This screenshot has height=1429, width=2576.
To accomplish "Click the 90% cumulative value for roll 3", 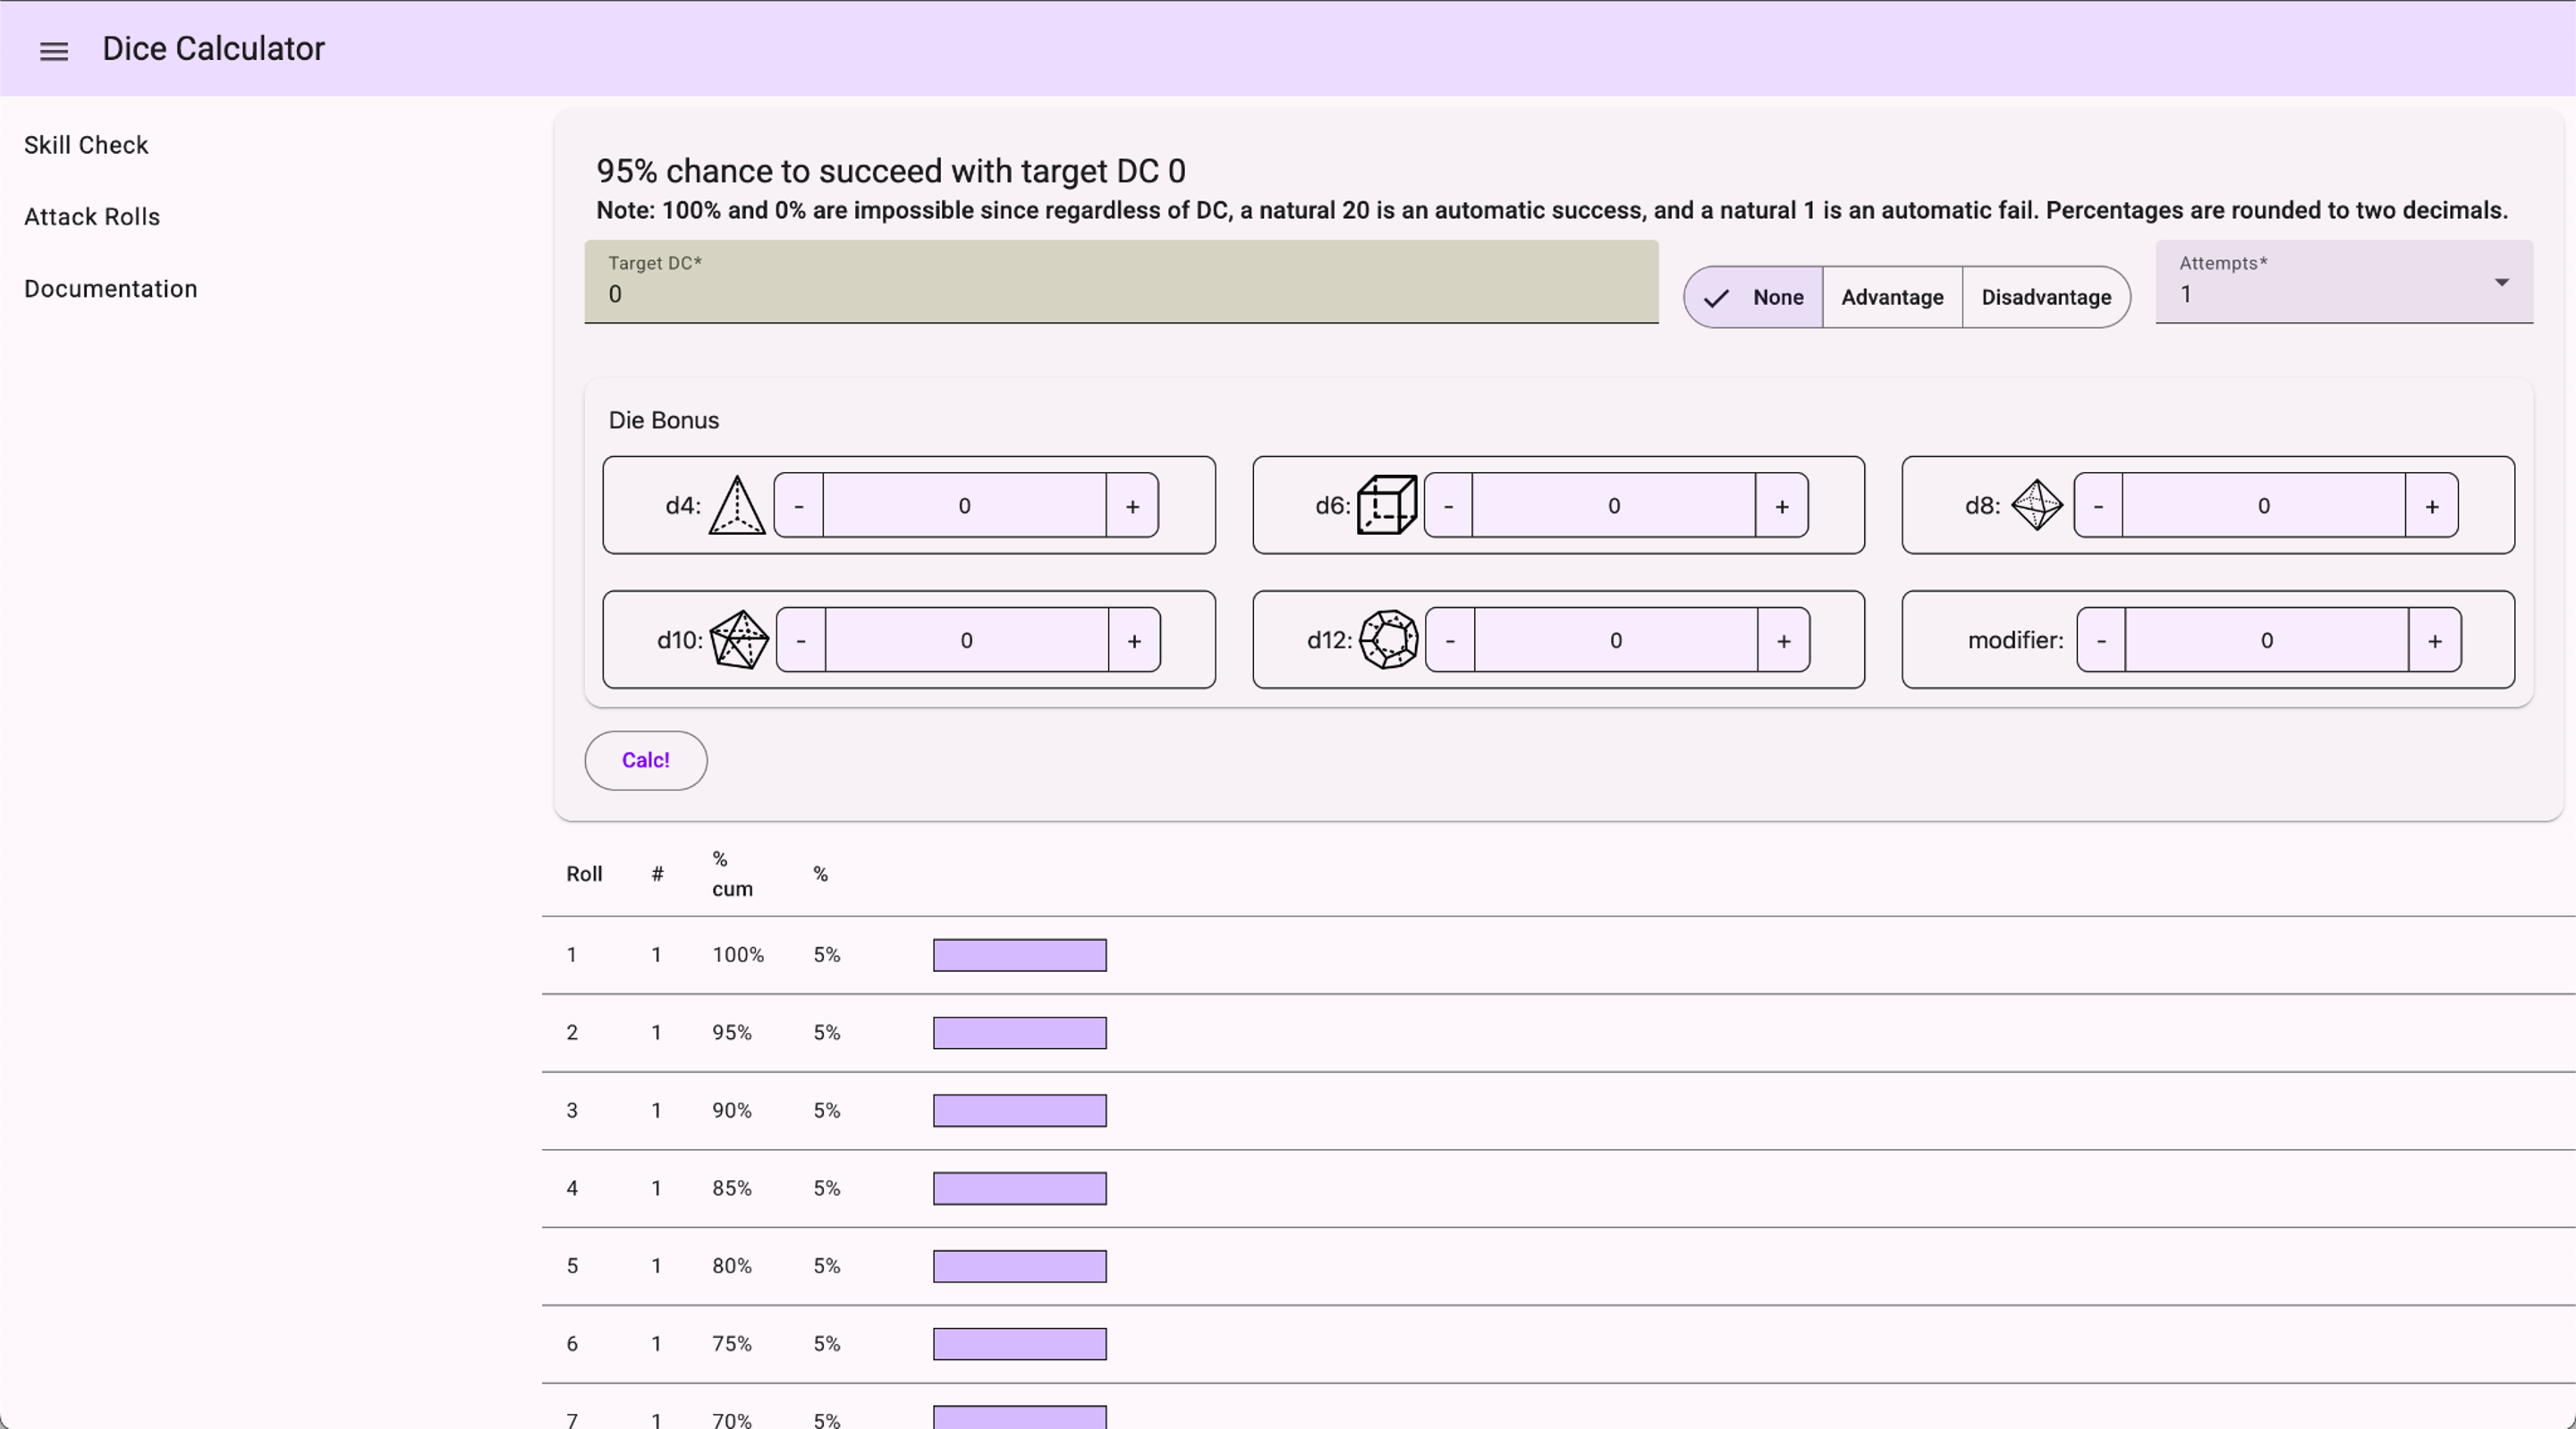I will tap(732, 1111).
